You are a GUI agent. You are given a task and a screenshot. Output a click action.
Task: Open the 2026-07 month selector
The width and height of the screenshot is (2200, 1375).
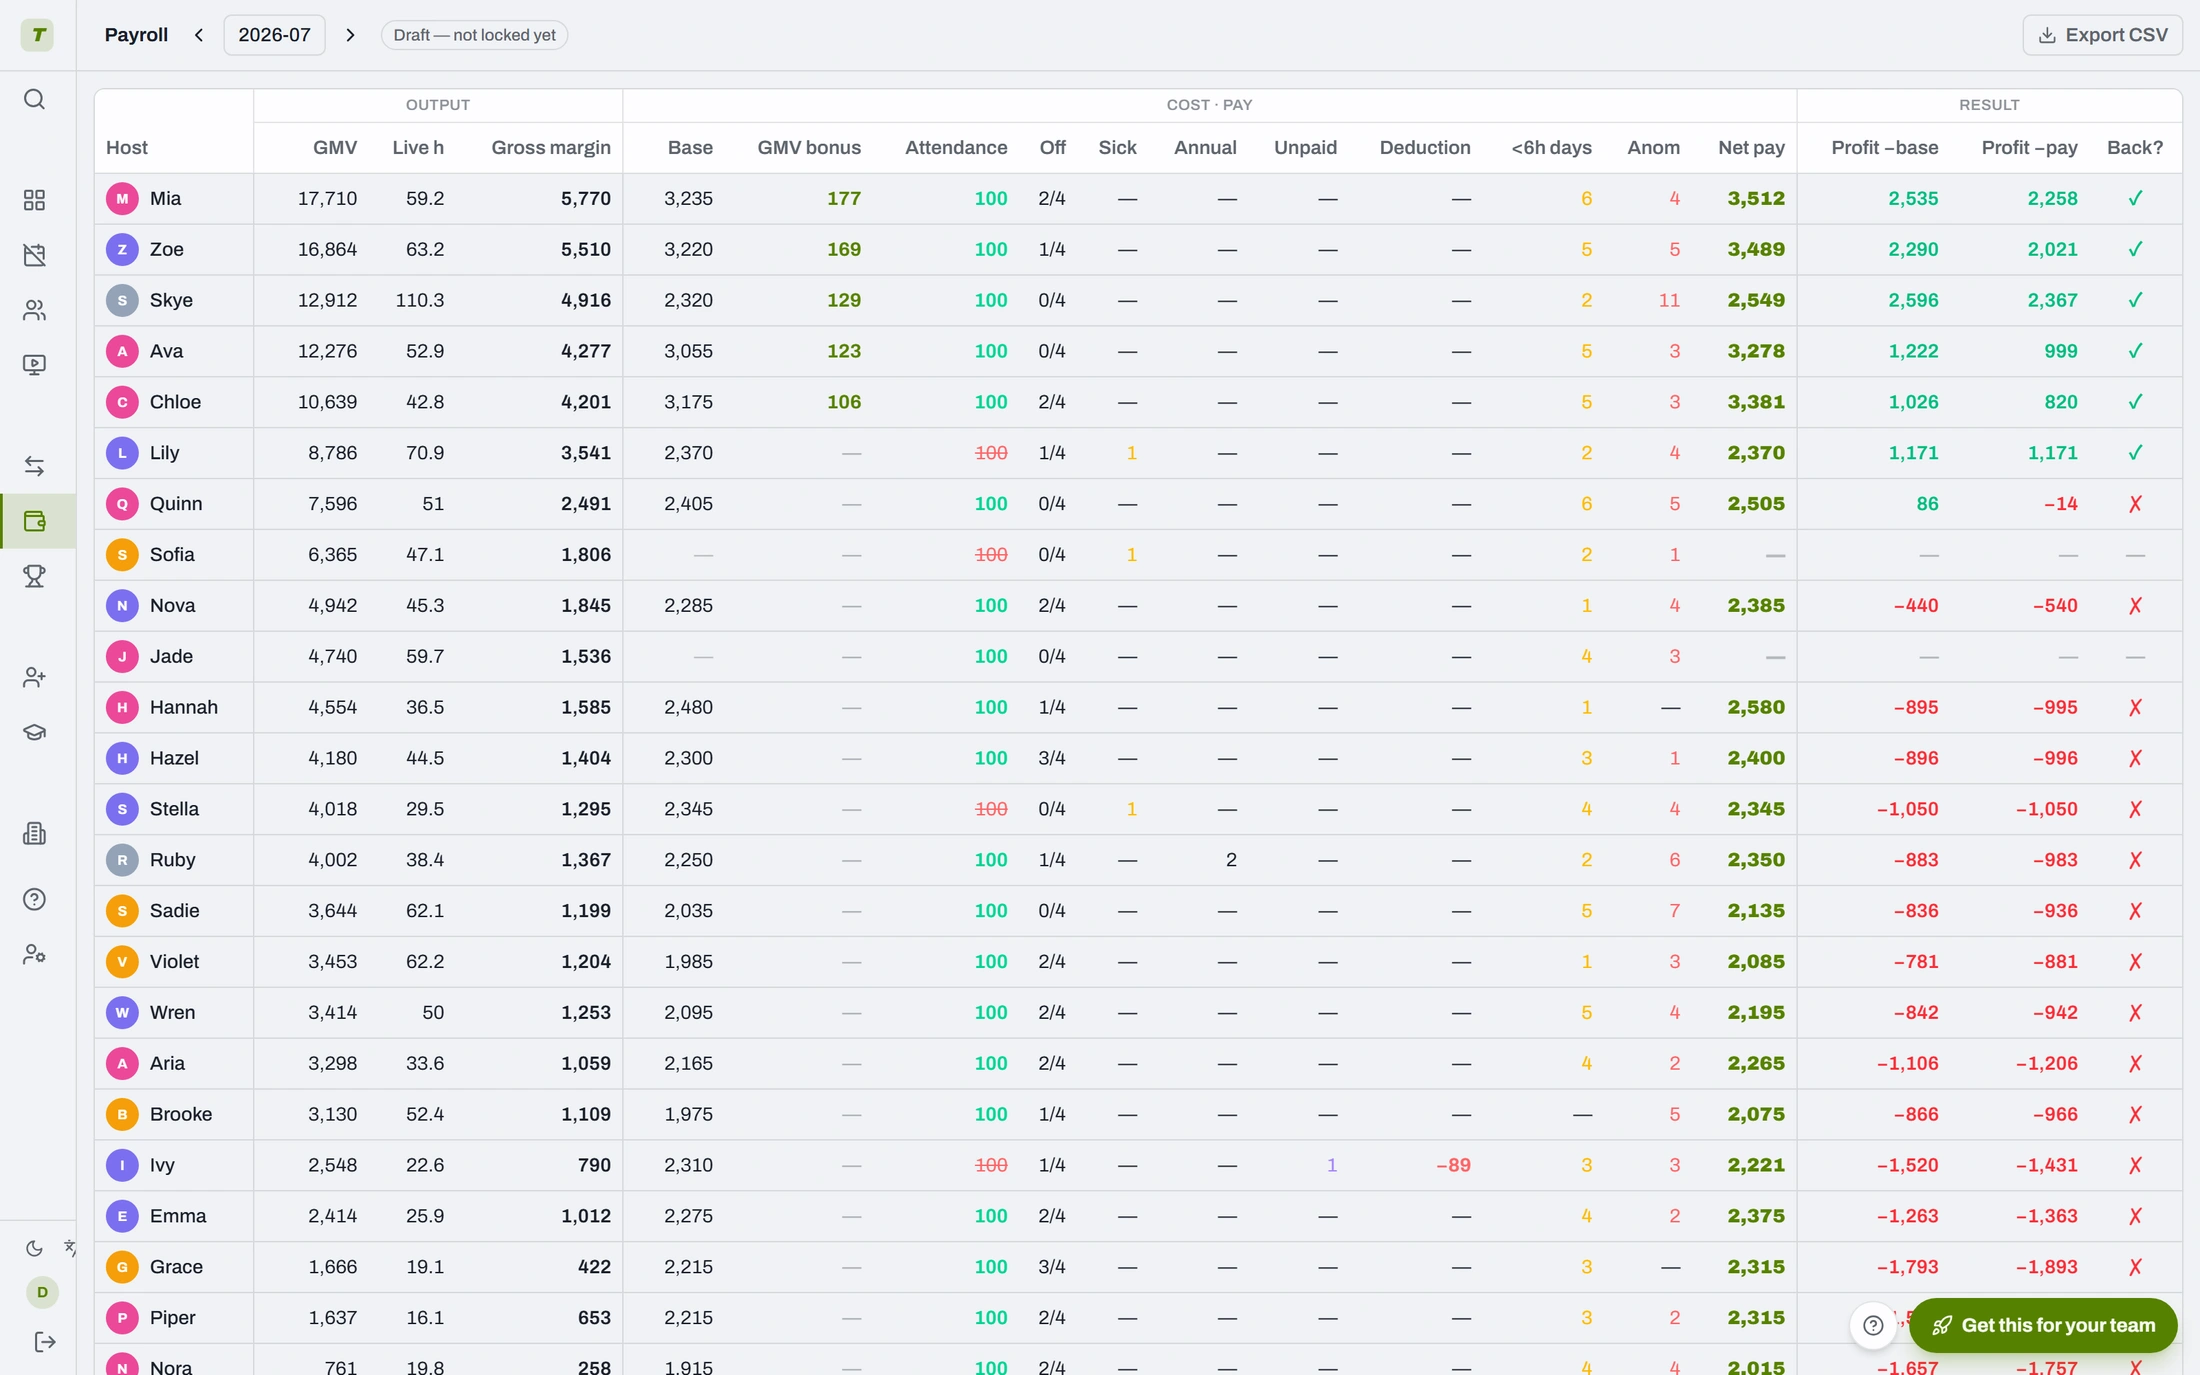[x=274, y=35]
